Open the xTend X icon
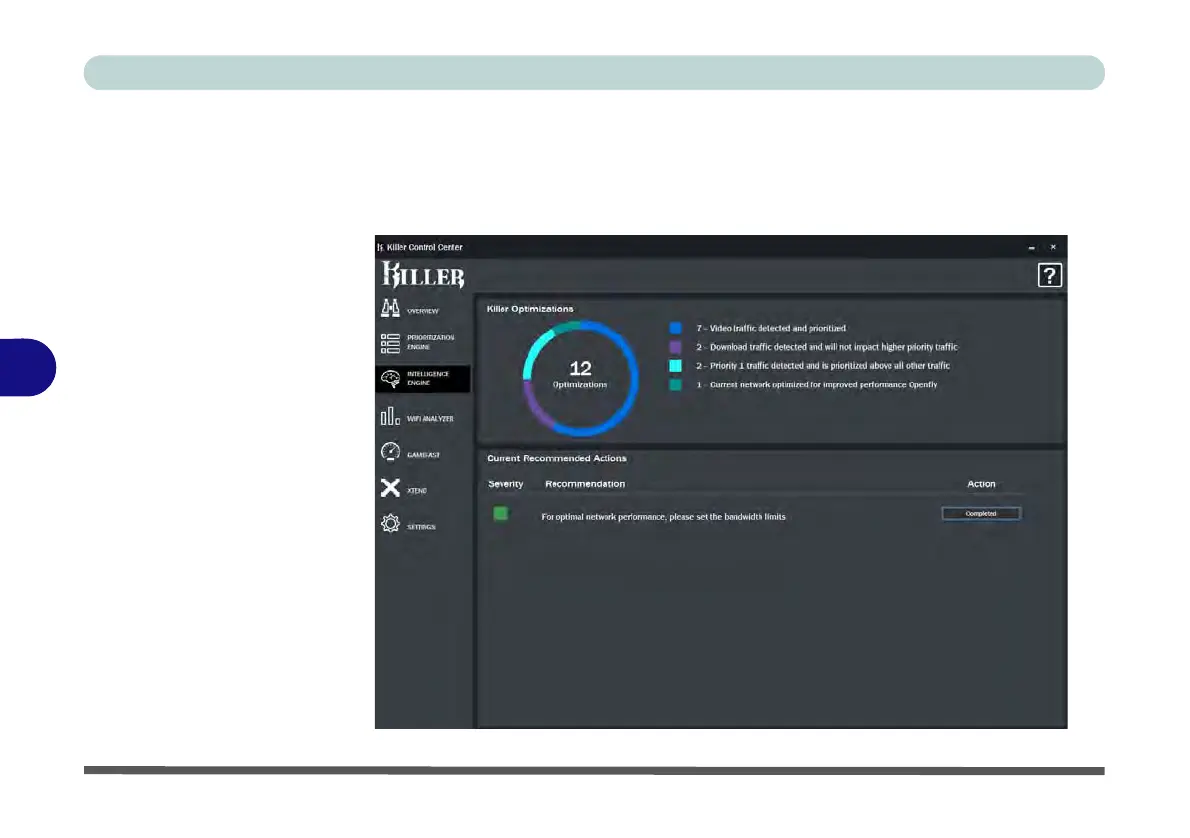1190x838 pixels. (x=390, y=487)
